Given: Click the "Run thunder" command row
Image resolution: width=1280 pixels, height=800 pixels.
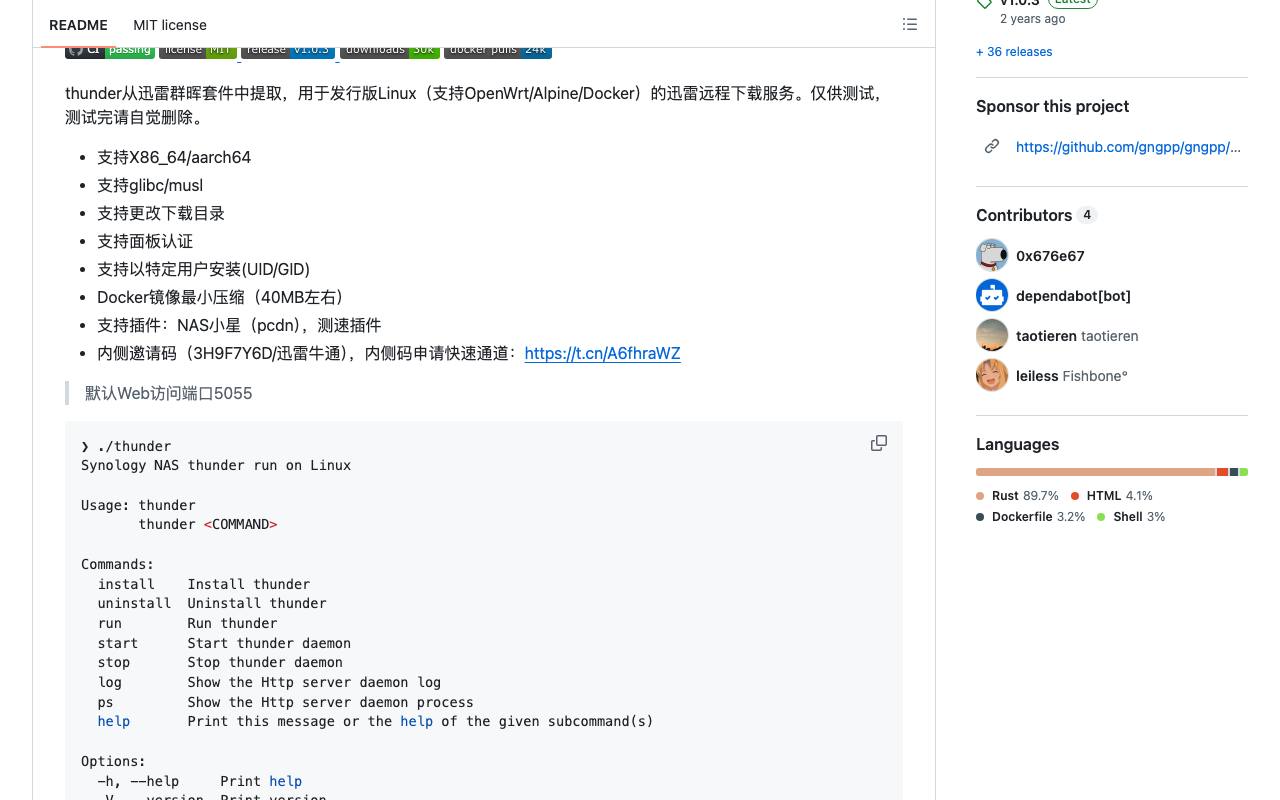Looking at the screenshot, I should click(187, 623).
